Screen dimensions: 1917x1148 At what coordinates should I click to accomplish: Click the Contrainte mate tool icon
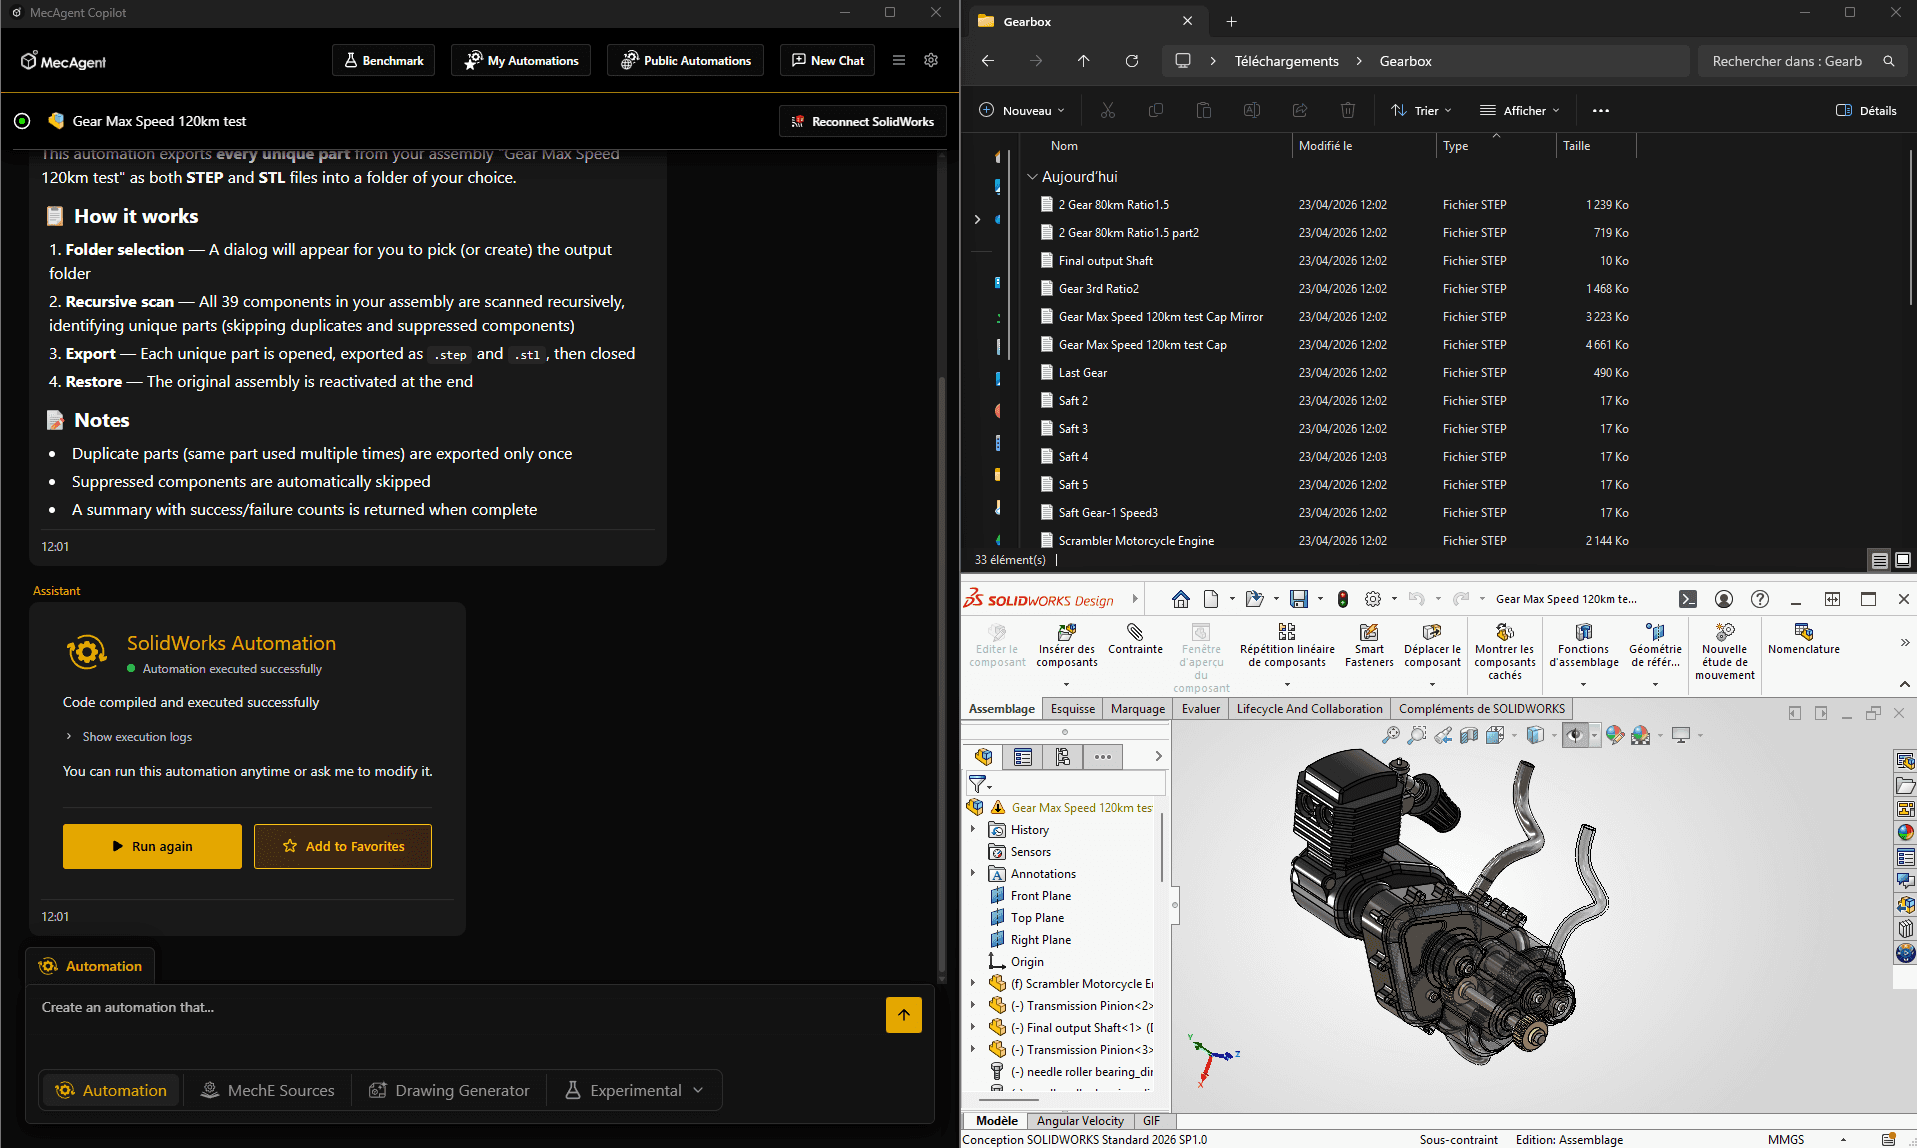click(1135, 633)
